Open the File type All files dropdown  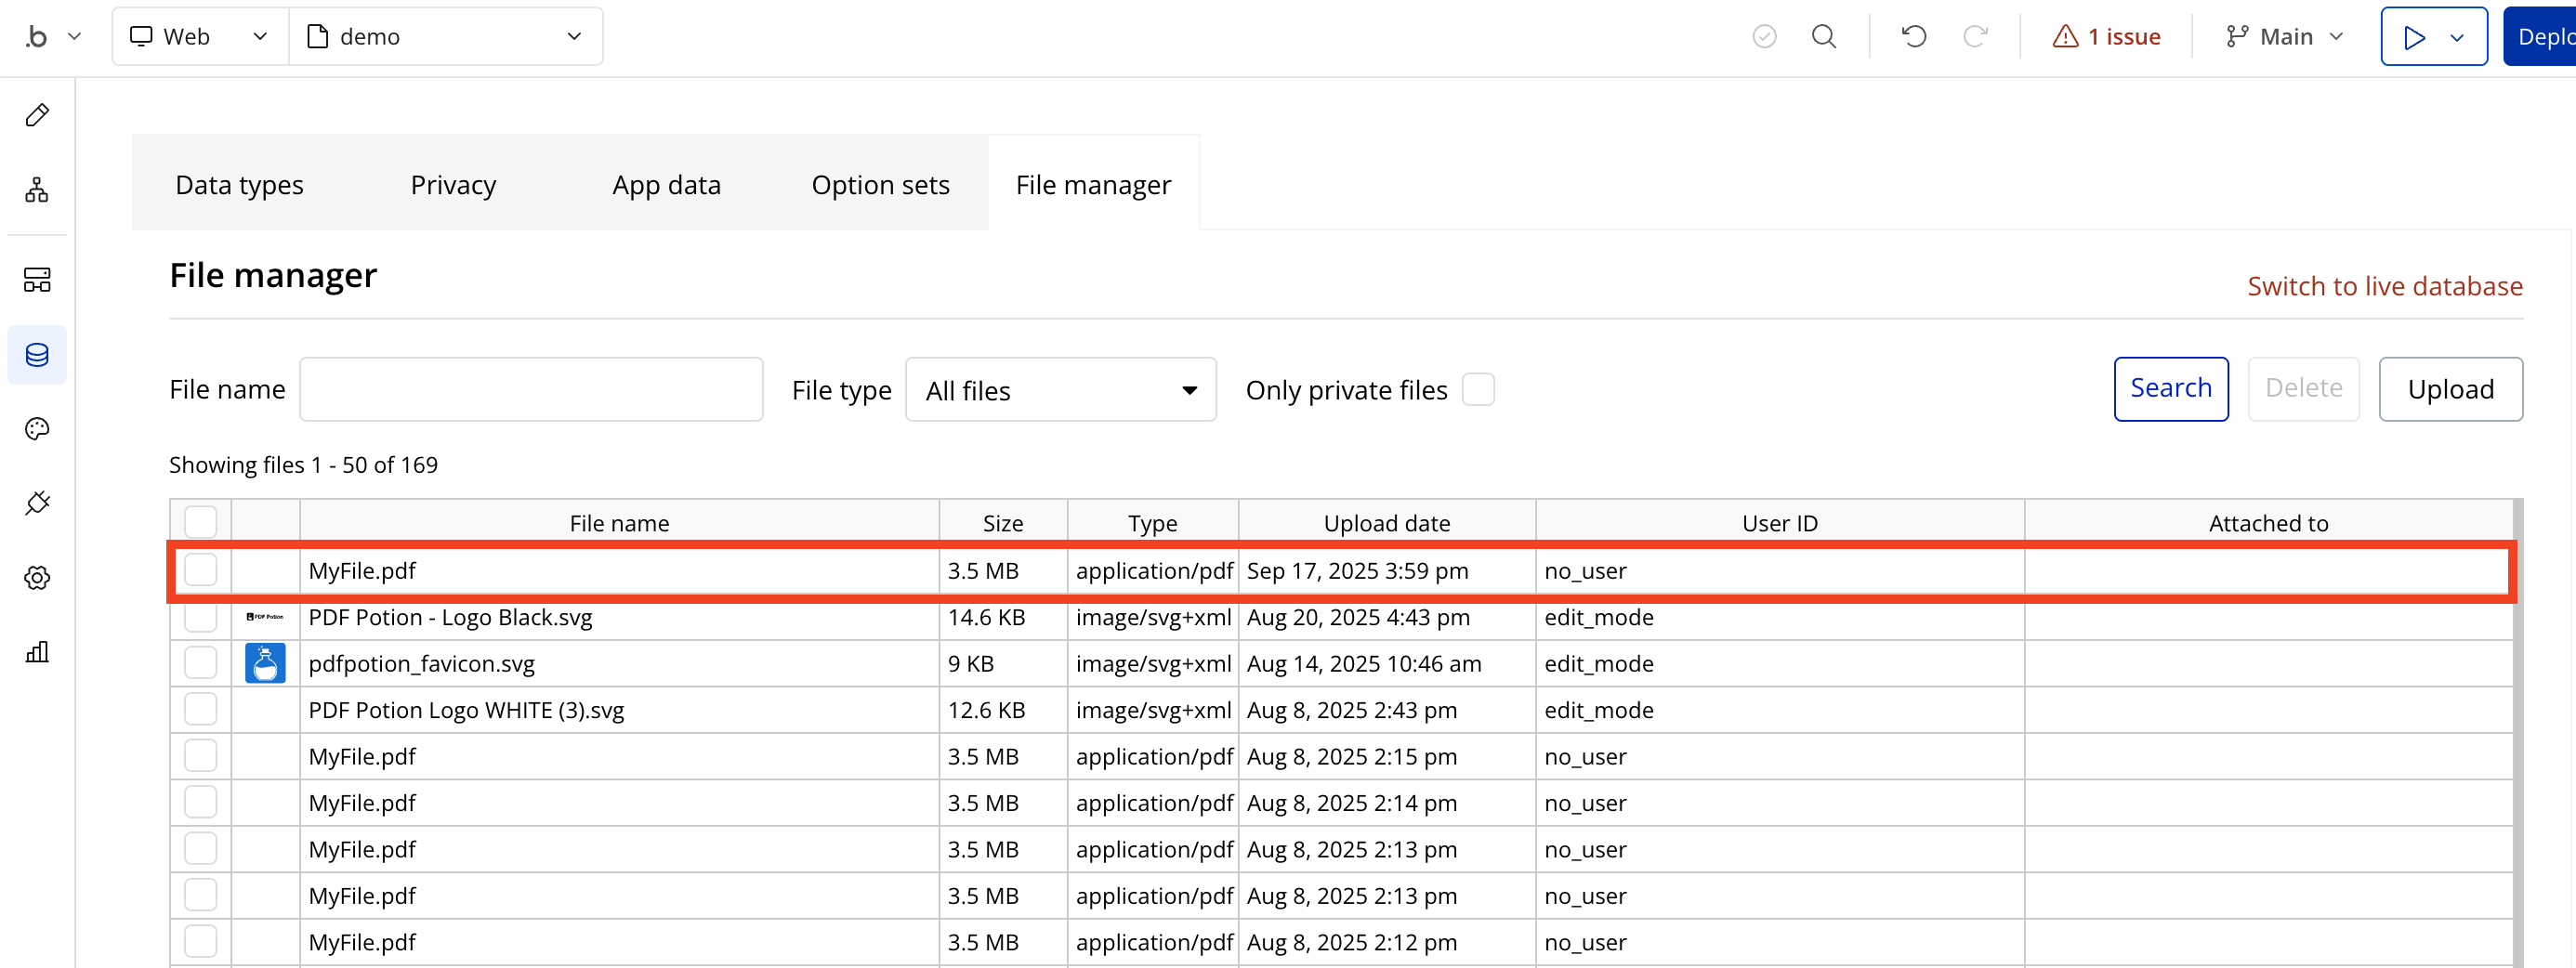1060,390
